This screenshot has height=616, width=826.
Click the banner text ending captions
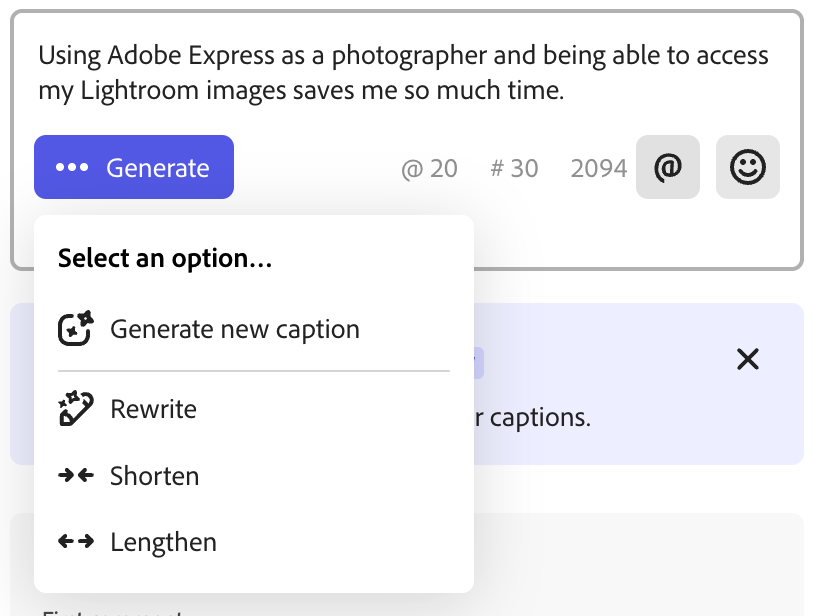pos(532,417)
